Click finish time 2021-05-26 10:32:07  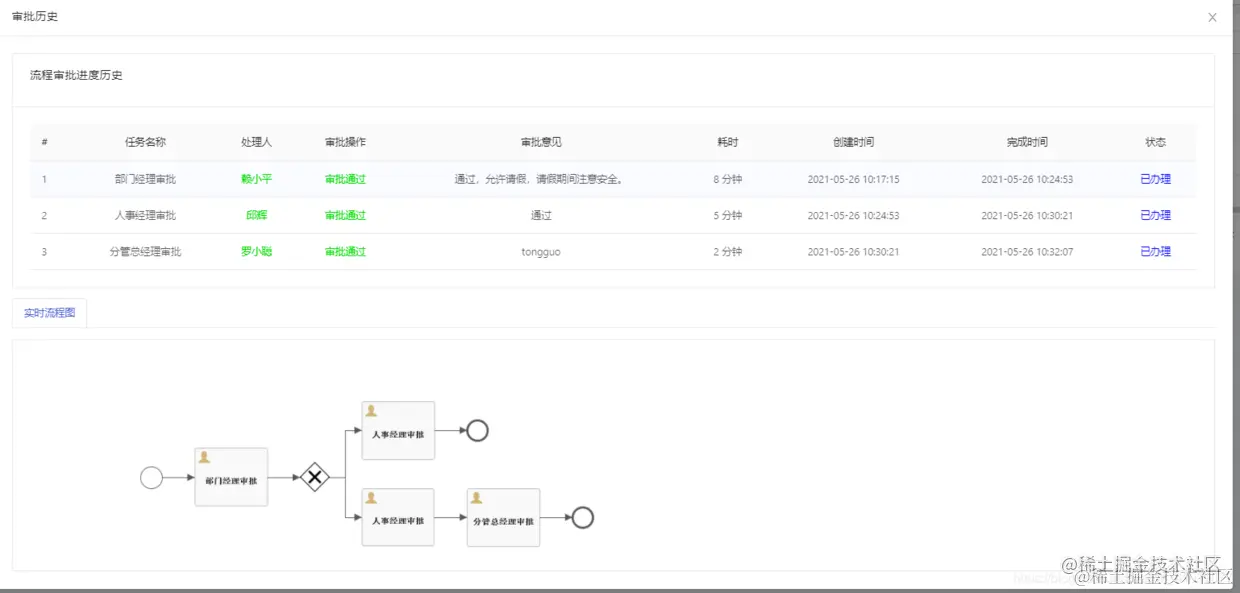pyautogui.click(x=1027, y=251)
